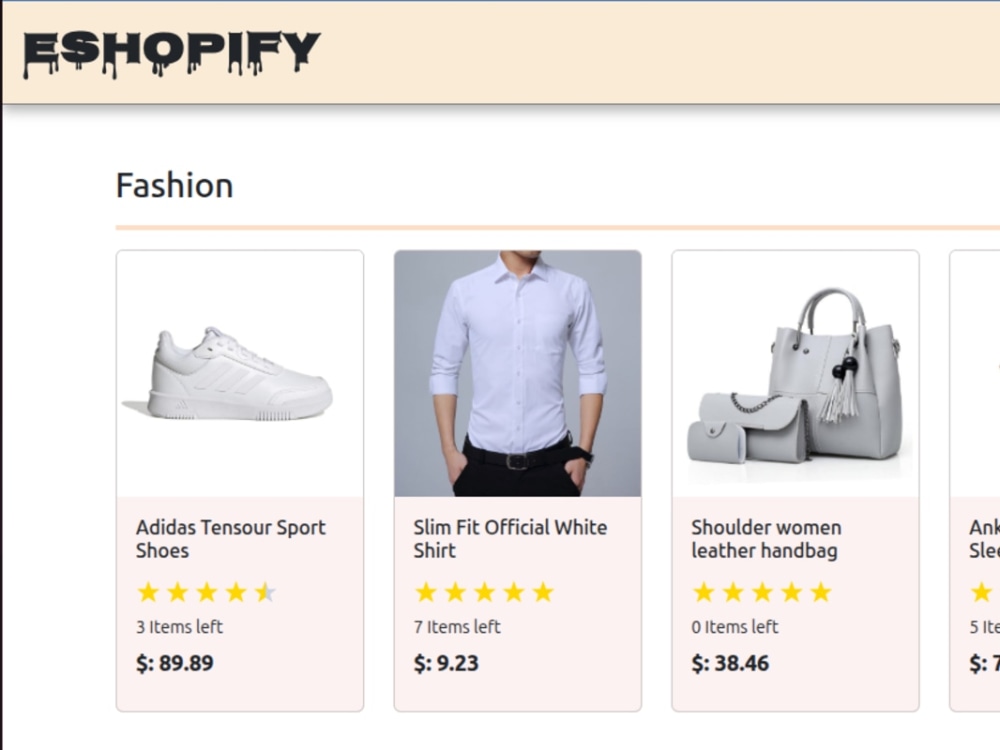Click the third star on white shirt rating
The image size is (1000, 750).
click(x=485, y=592)
